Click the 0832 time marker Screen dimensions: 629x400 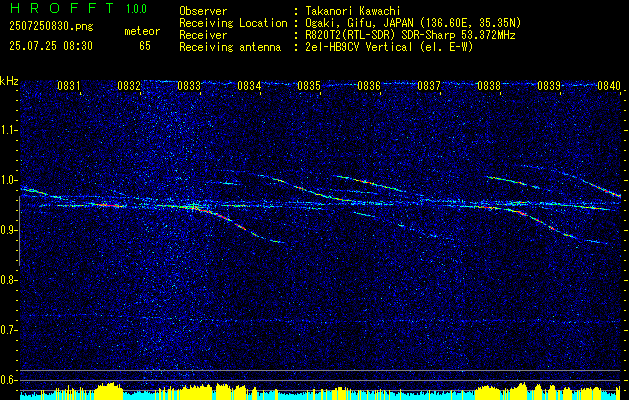[129, 86]
